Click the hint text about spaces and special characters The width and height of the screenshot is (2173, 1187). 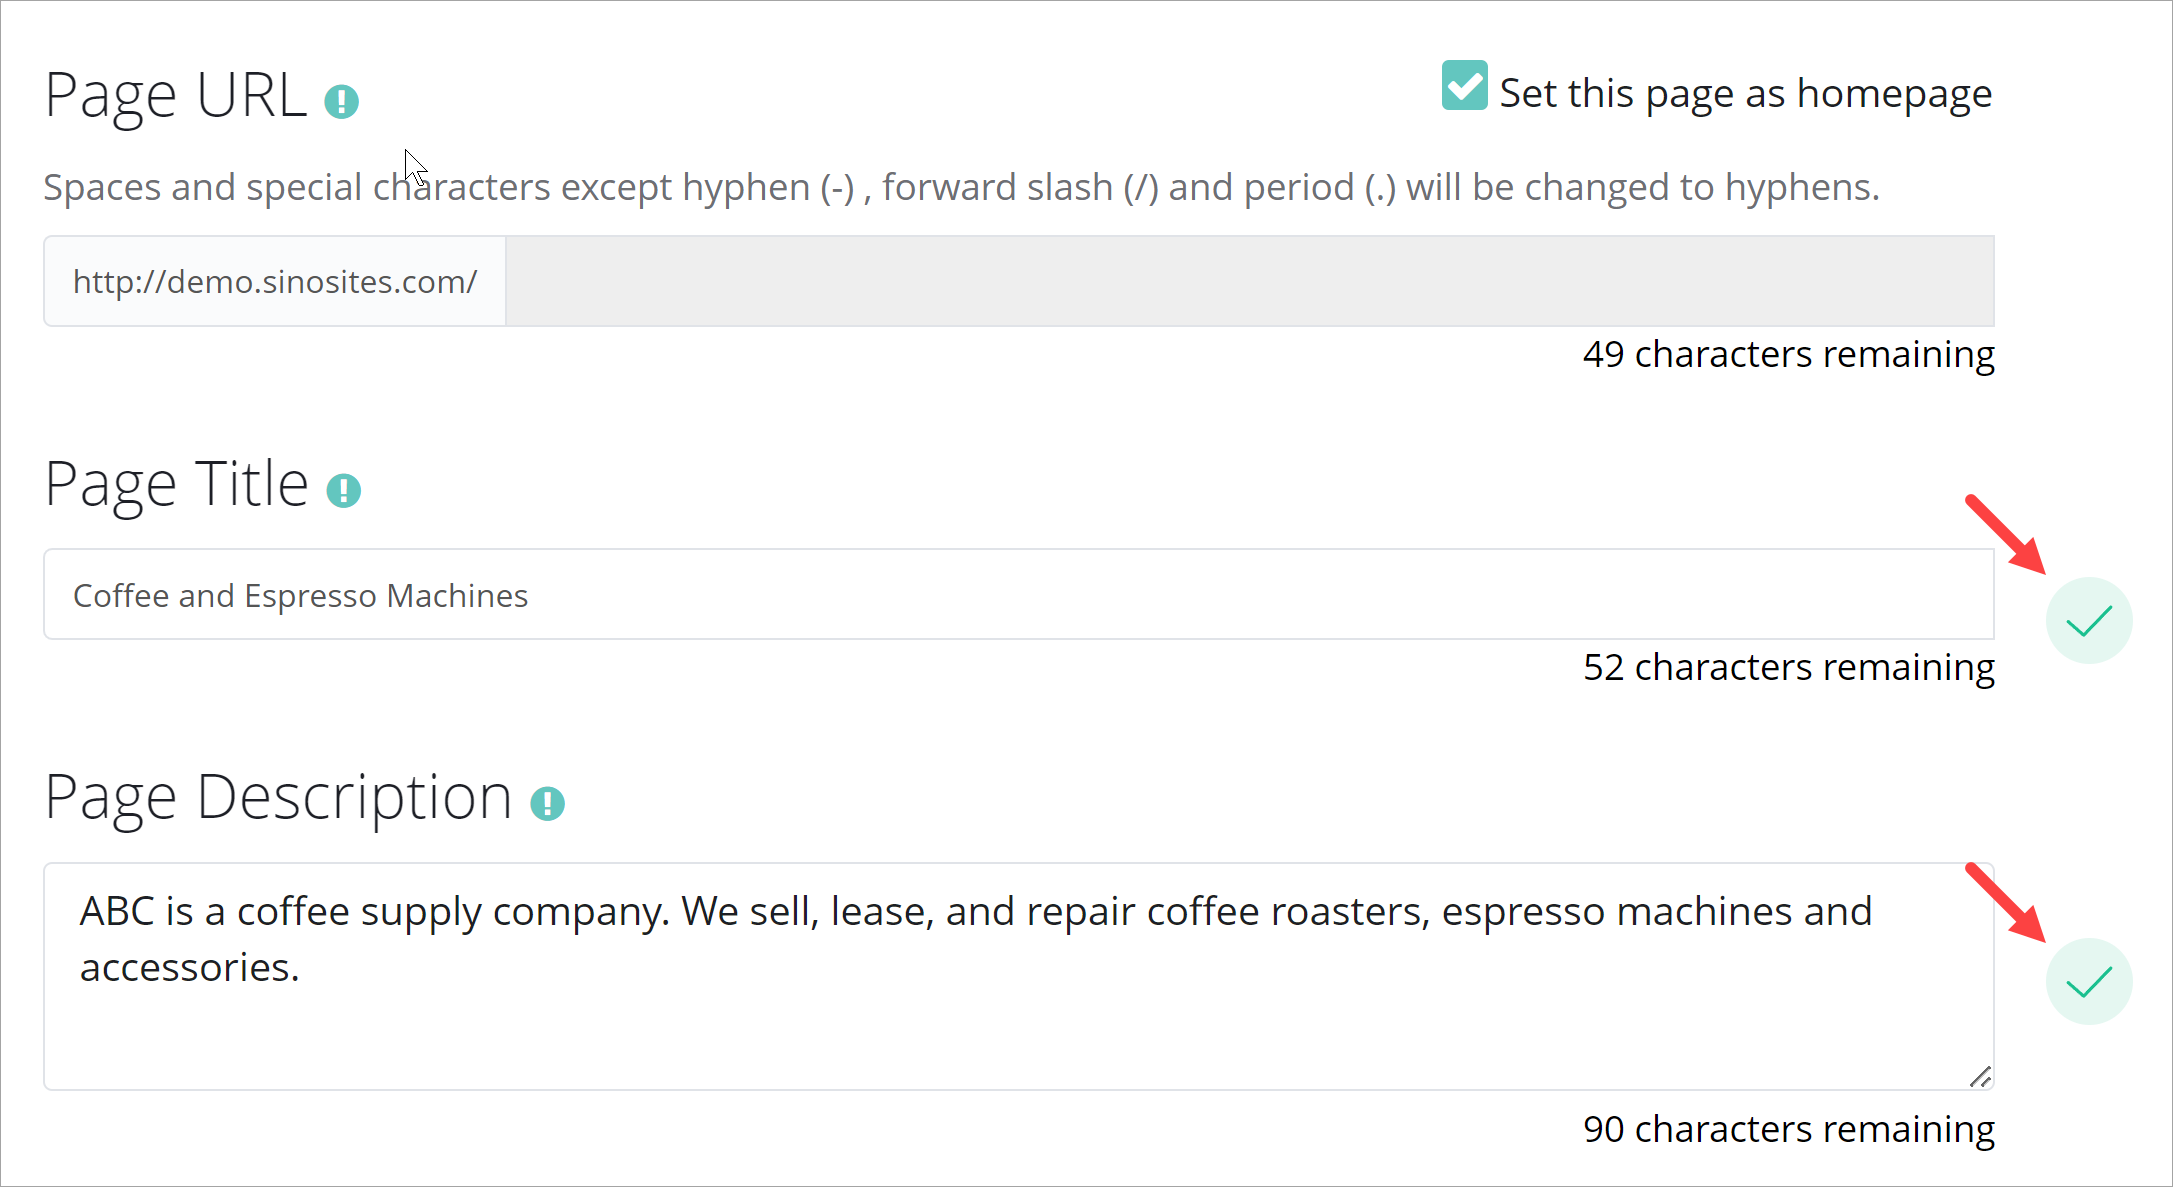point(961,188)
